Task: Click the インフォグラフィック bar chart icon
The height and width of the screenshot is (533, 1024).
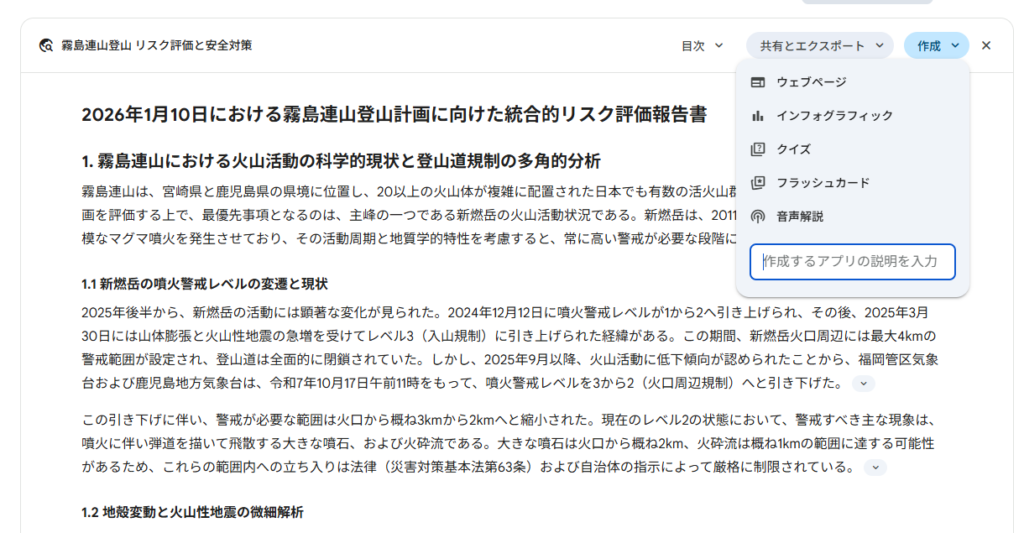Action: pos(758,116)
